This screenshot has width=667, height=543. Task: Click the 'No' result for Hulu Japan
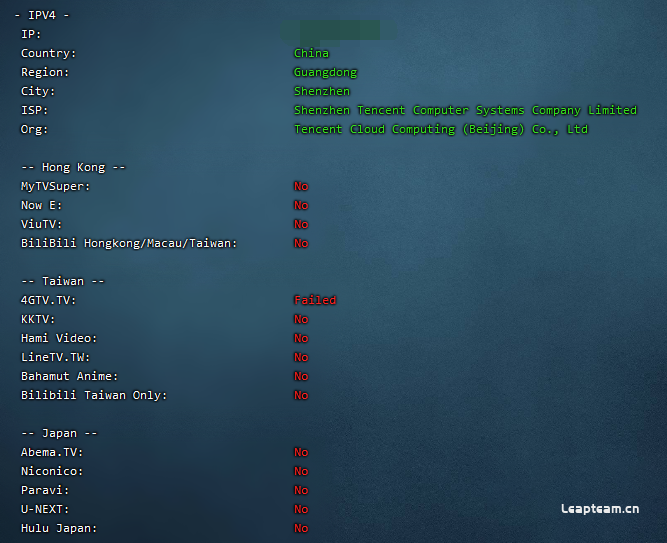click(301, 529)
